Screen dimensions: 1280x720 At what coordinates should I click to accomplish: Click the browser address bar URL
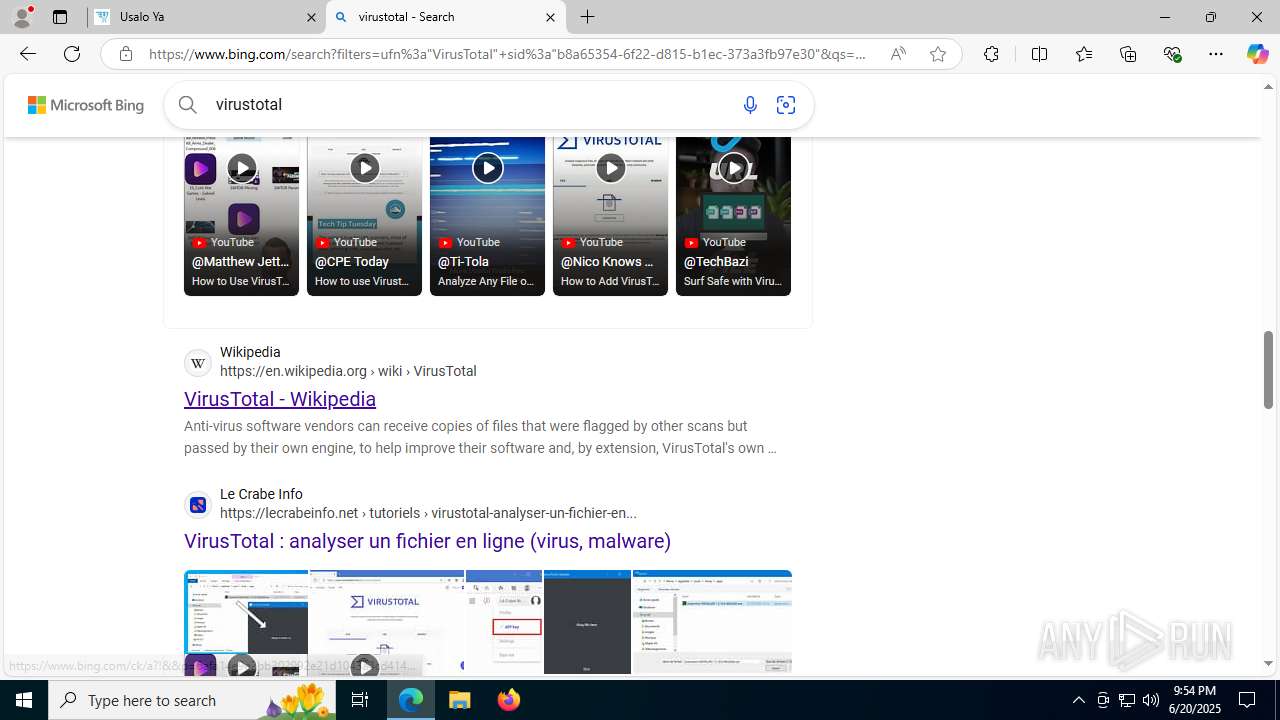[507, 54]
